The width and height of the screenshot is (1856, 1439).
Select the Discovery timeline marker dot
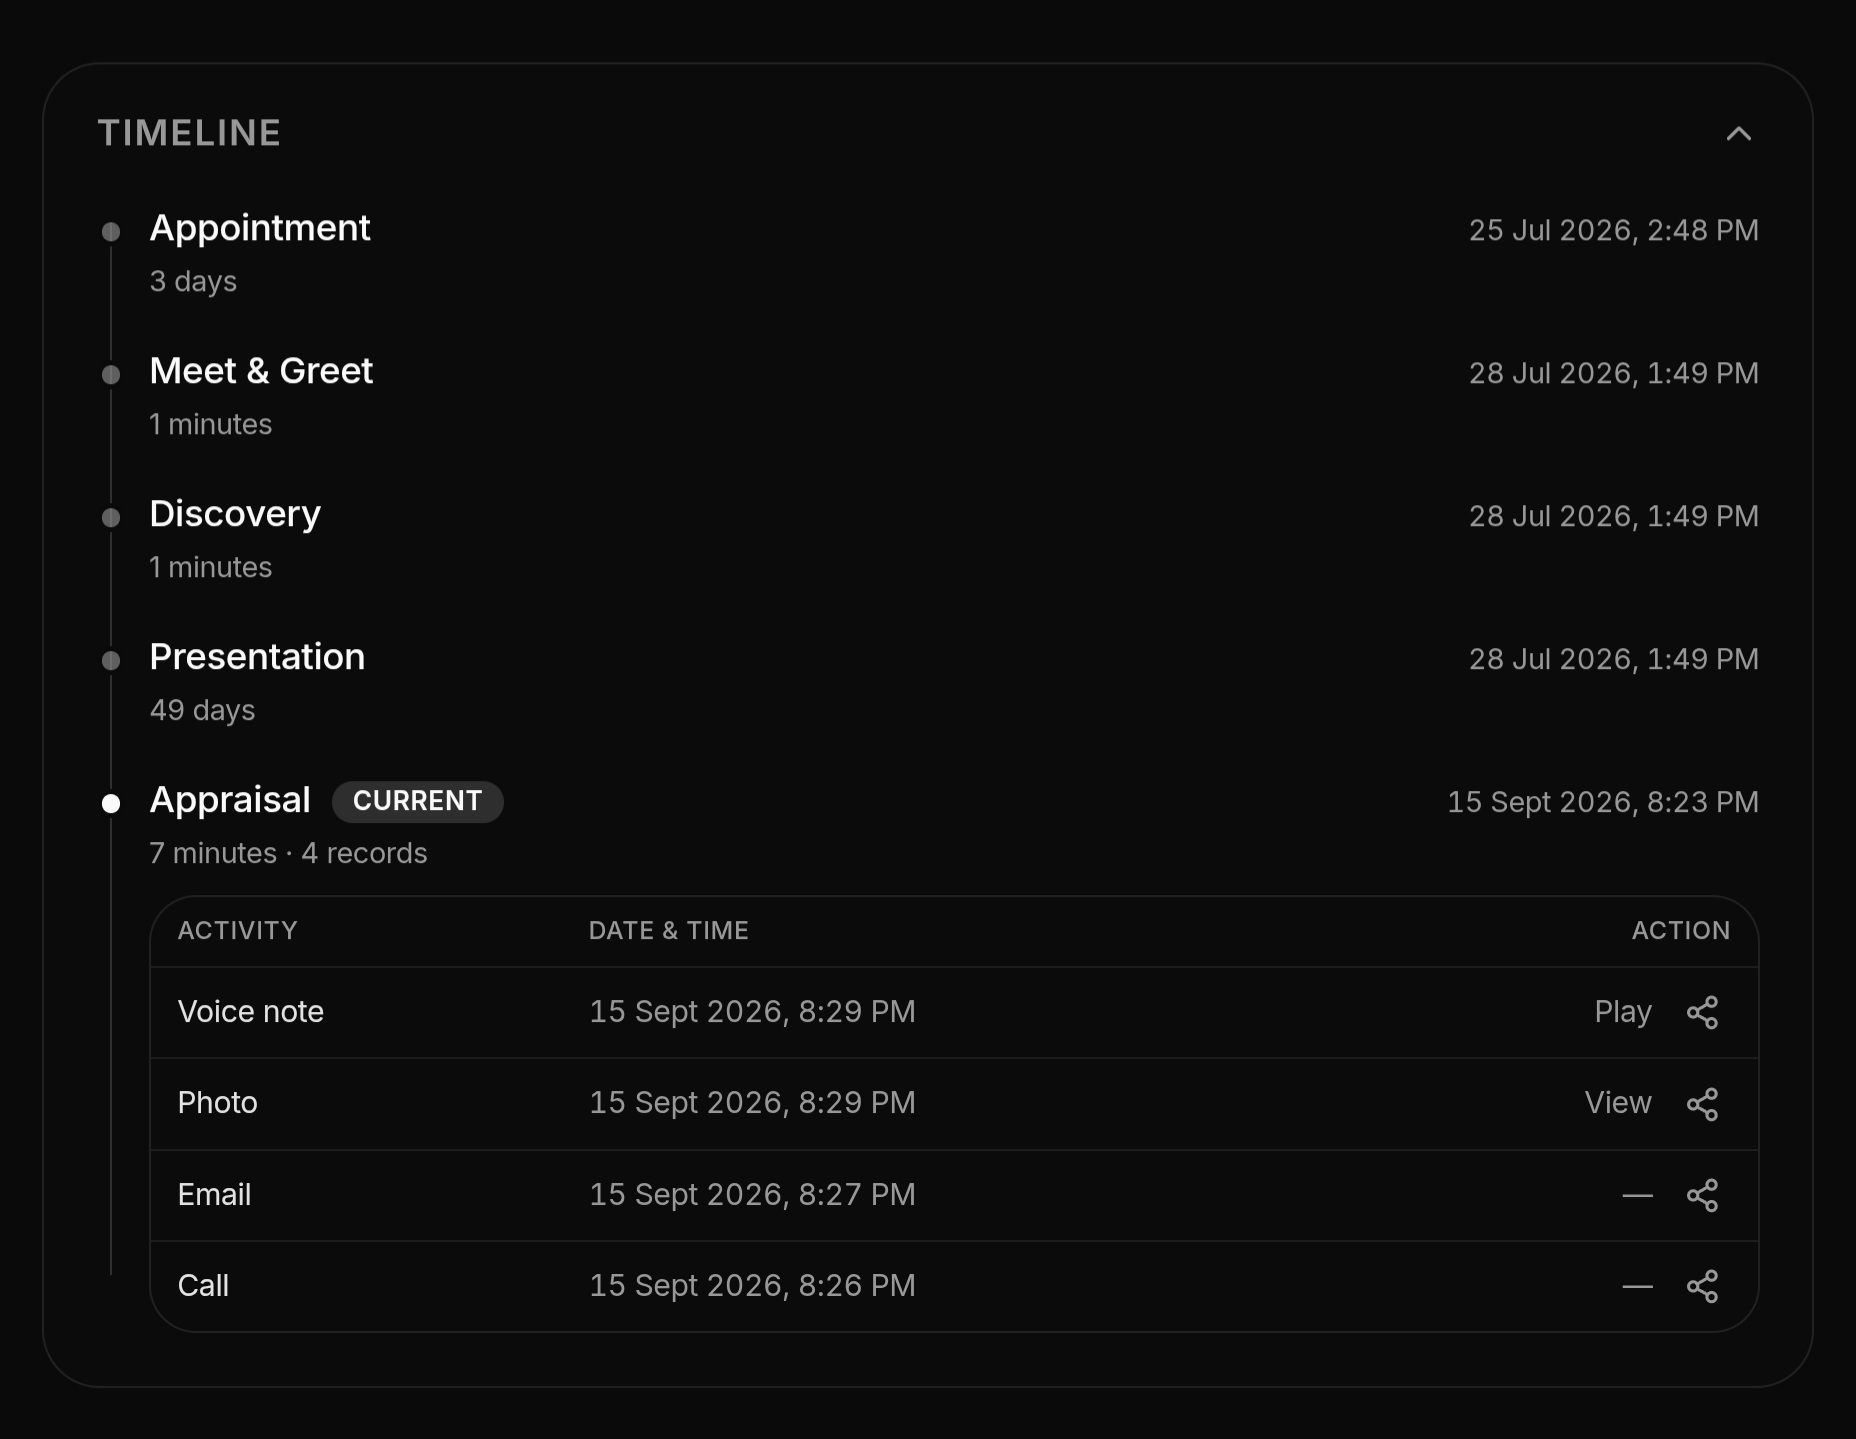point(111,518)
